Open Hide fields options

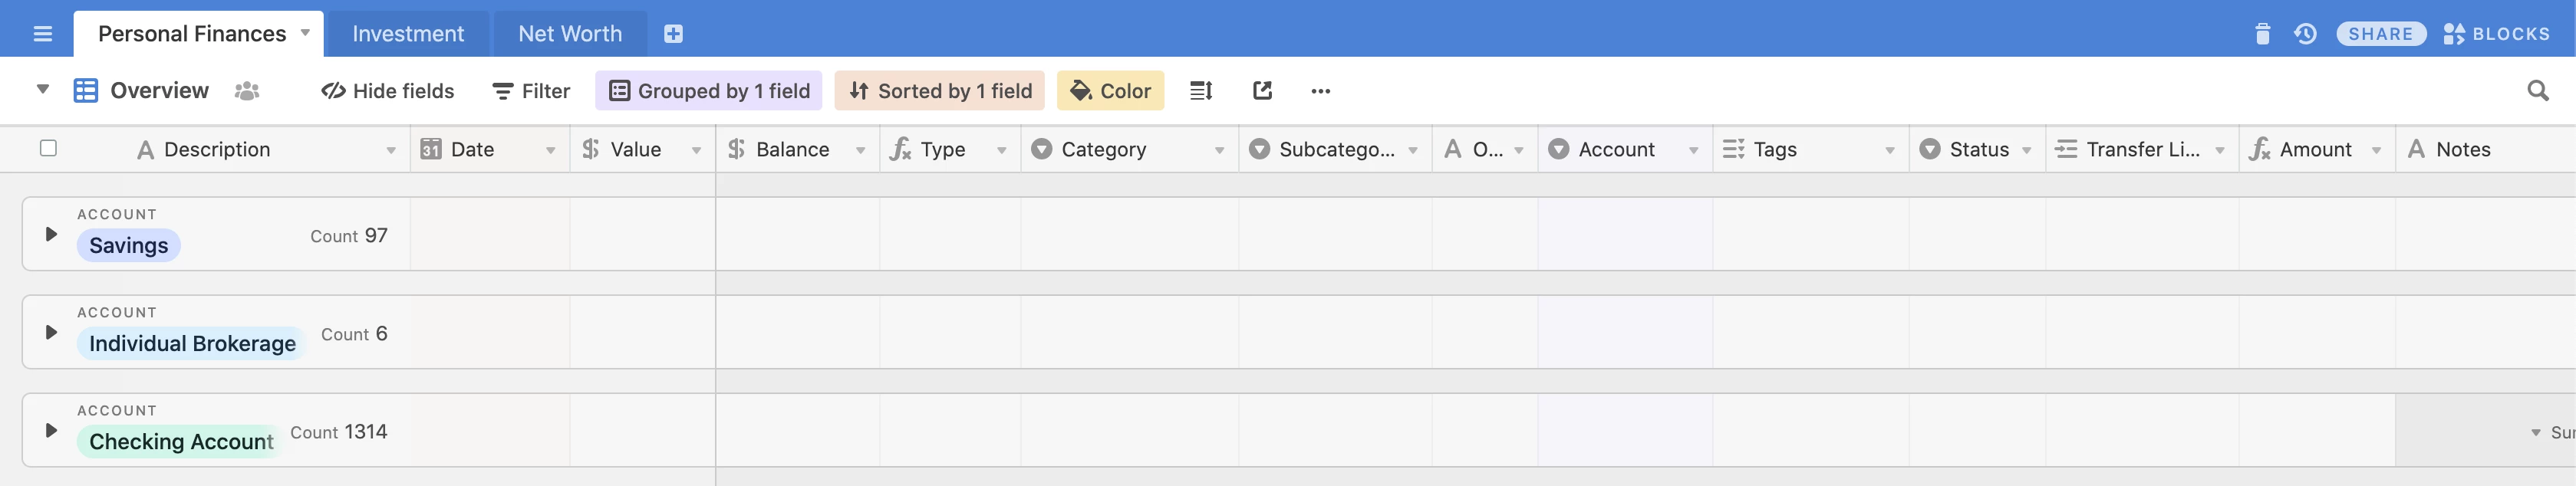(x=387, y=91)
